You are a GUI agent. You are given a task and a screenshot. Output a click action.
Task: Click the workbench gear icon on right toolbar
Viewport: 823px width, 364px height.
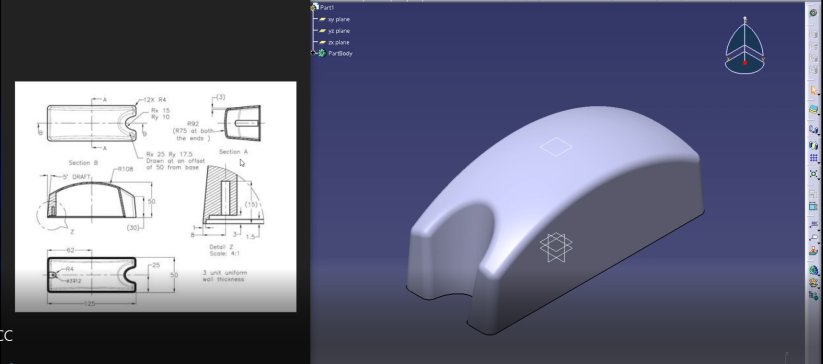pos(814,13)
